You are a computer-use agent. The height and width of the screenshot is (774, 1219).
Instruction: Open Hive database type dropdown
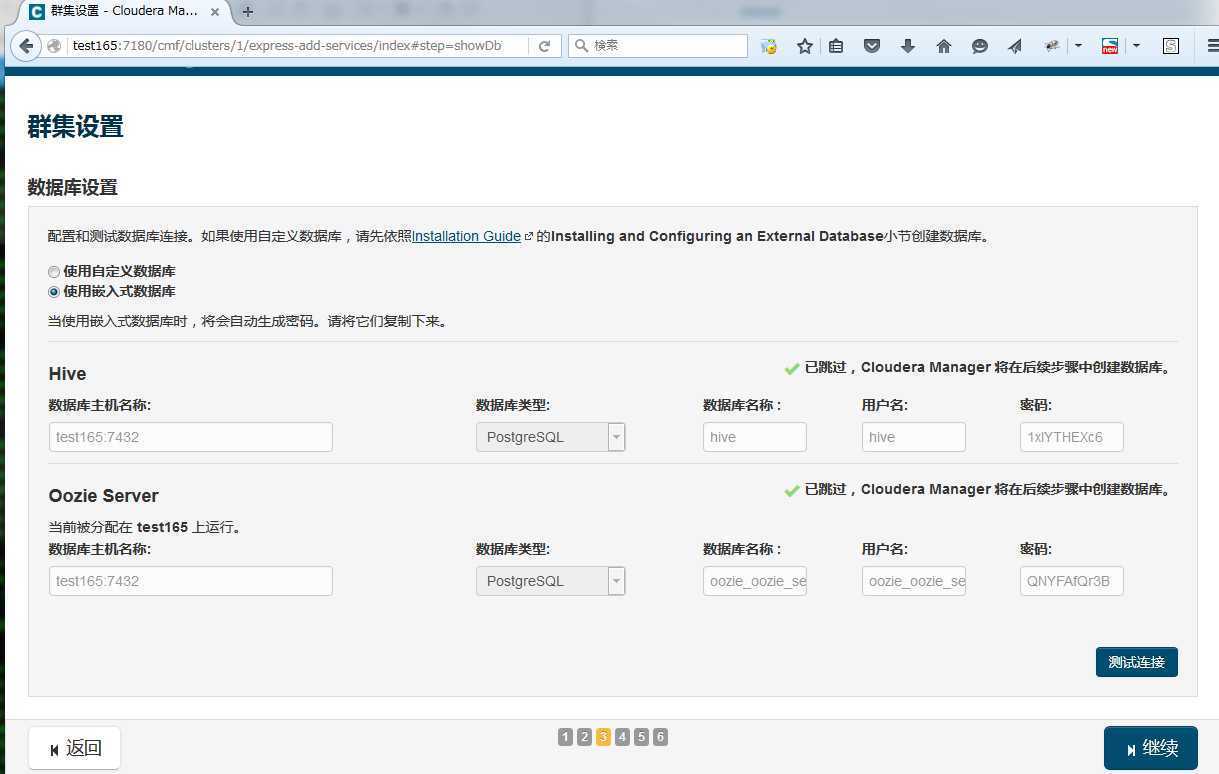click(x=550, y=437)
